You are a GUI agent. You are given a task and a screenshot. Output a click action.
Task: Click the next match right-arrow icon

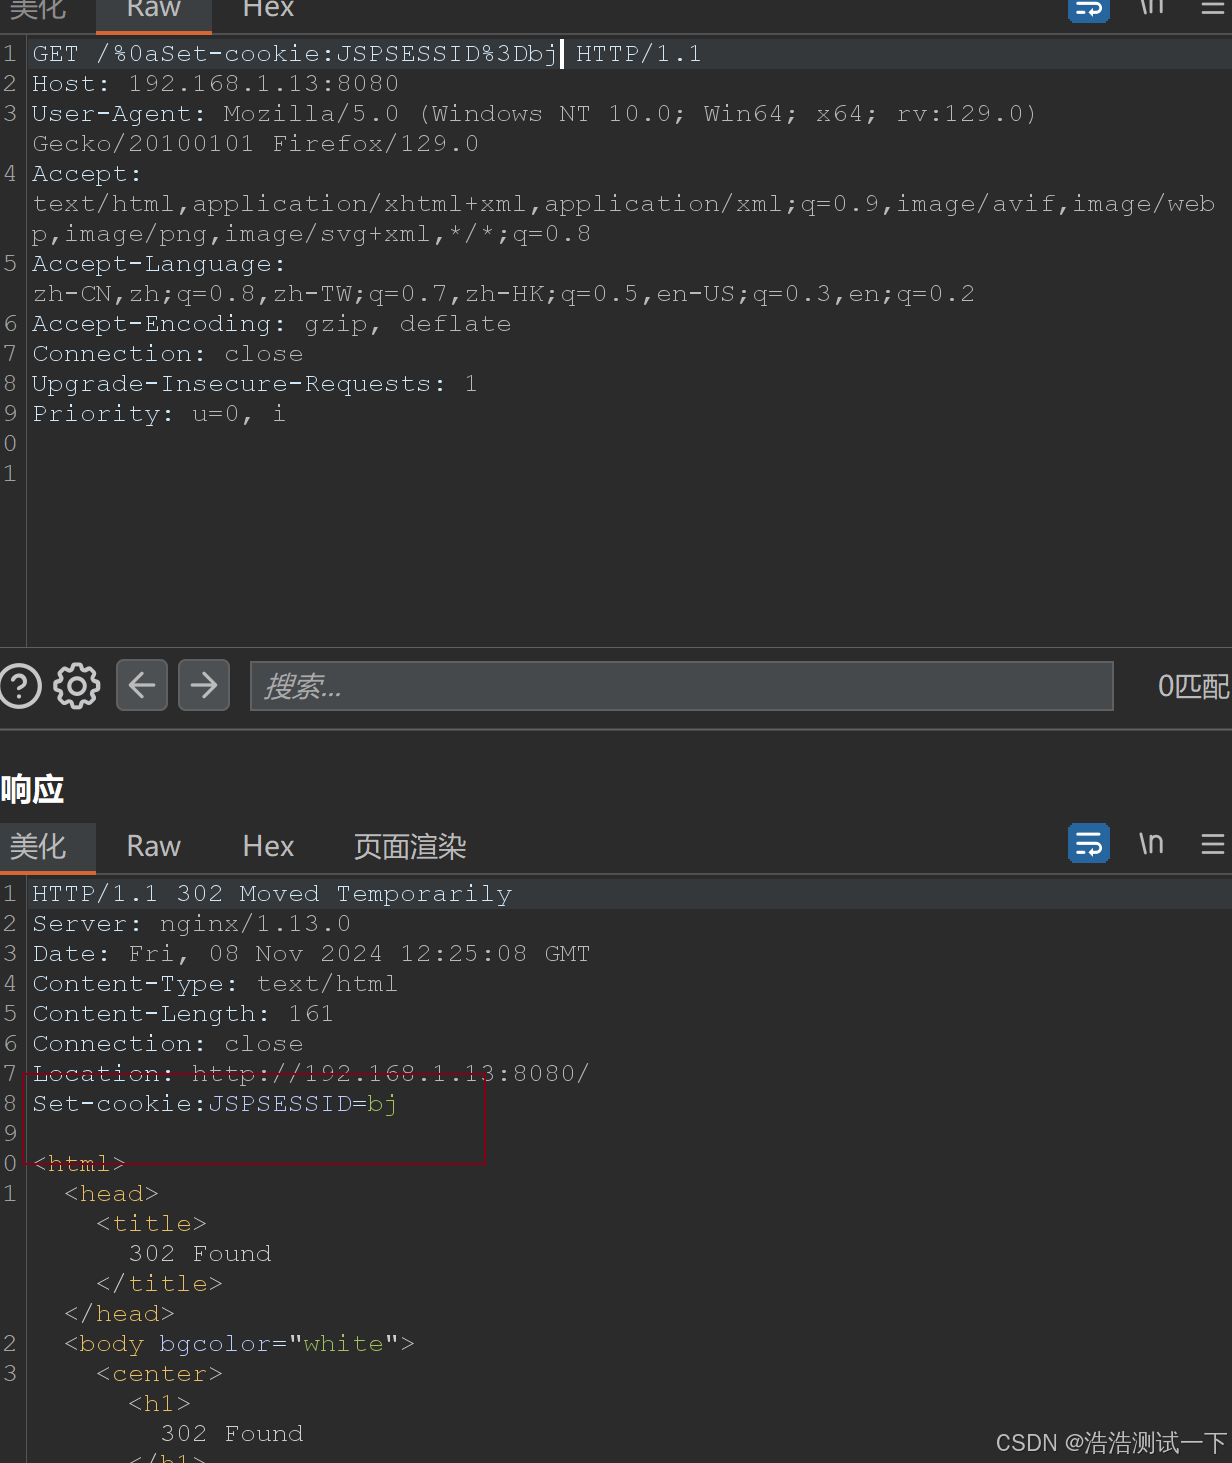(203, 685)
